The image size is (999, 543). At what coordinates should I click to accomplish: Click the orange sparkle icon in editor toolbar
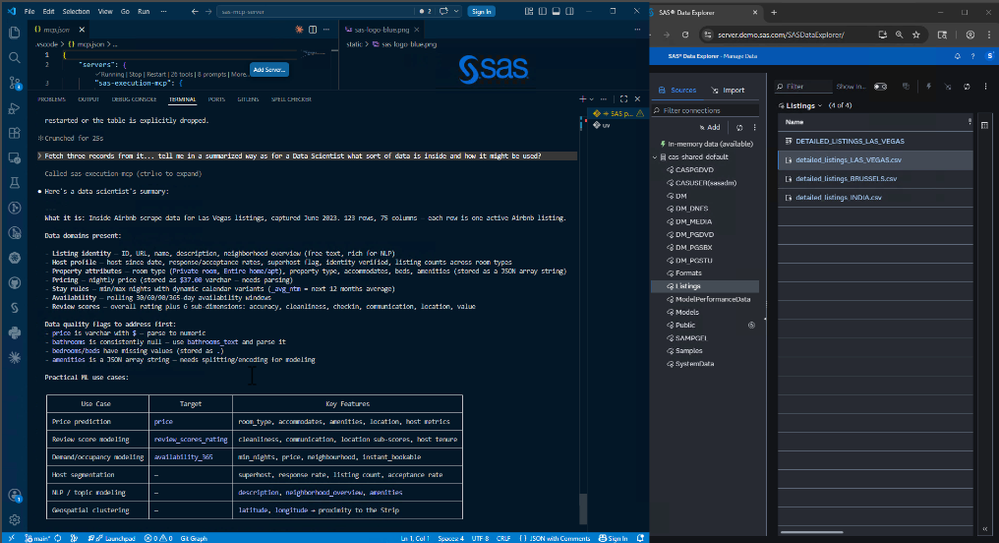(299, 30)
